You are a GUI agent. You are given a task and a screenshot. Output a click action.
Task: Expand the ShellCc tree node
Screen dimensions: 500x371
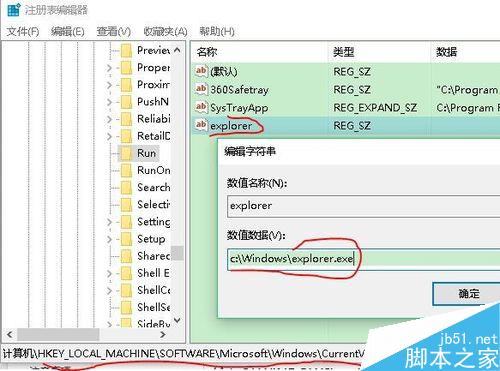pyautogui.click(x=109, y=291)
